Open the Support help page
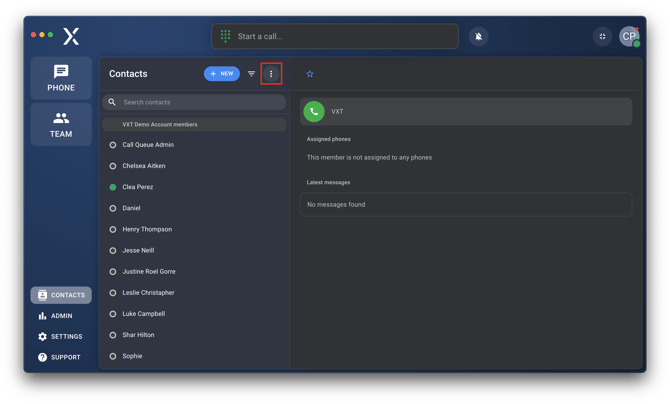The height and width of the screenshot is (404, 670). click(x=61, y=357)
